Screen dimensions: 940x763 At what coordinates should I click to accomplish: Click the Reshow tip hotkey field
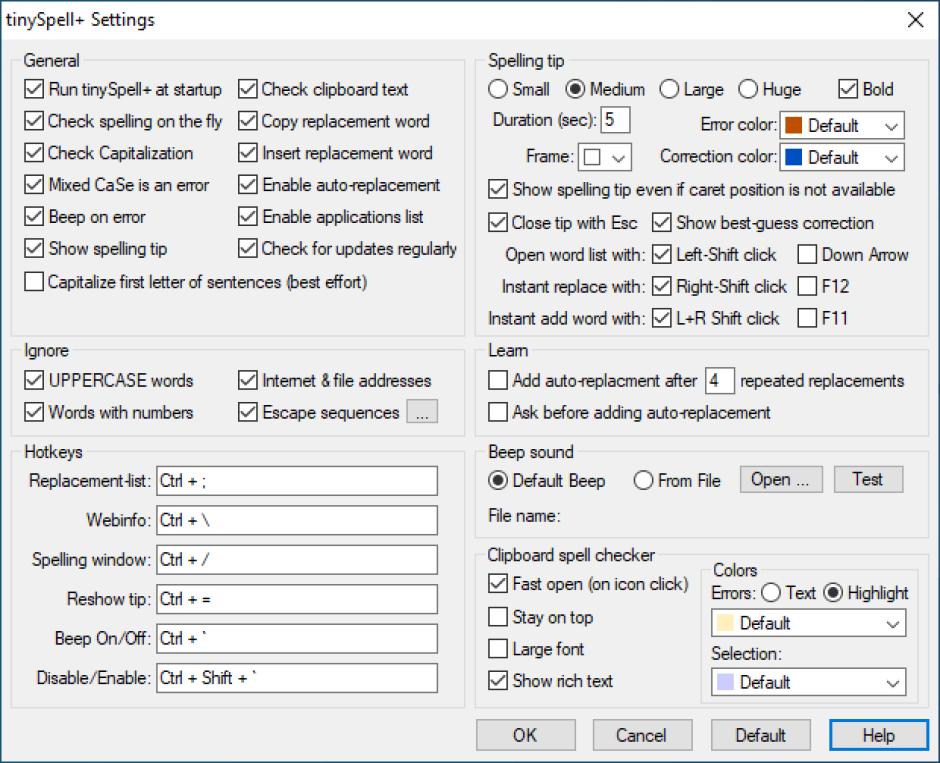coord(297,599)
